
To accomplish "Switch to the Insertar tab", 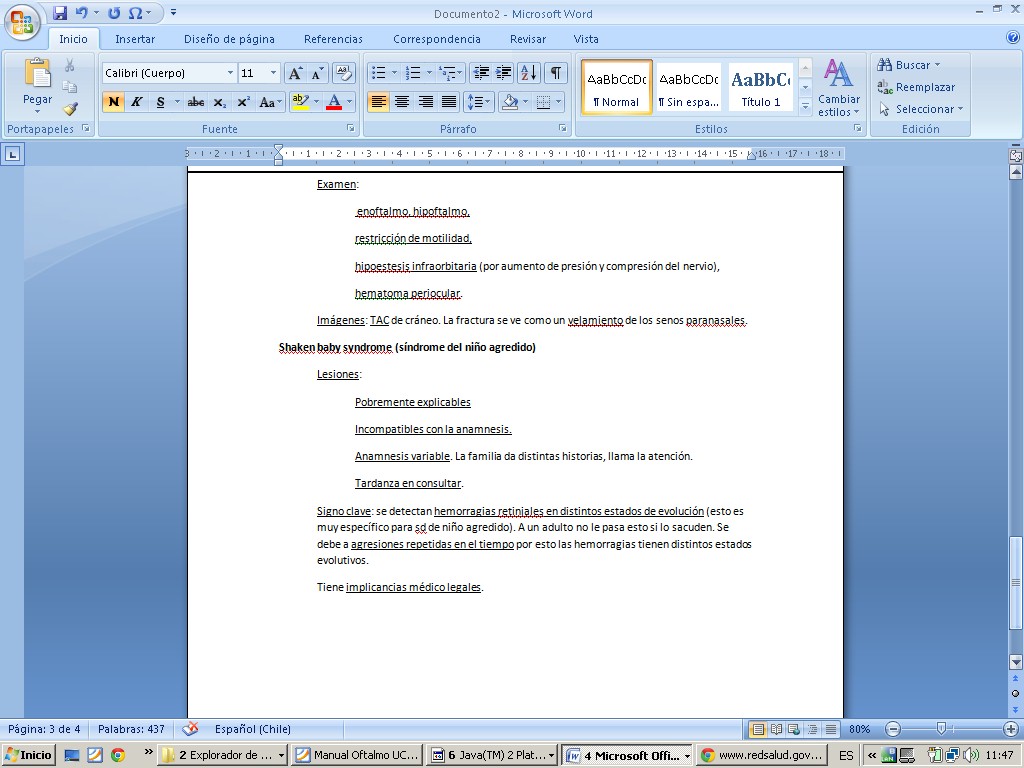I will (x=134, y=39).
